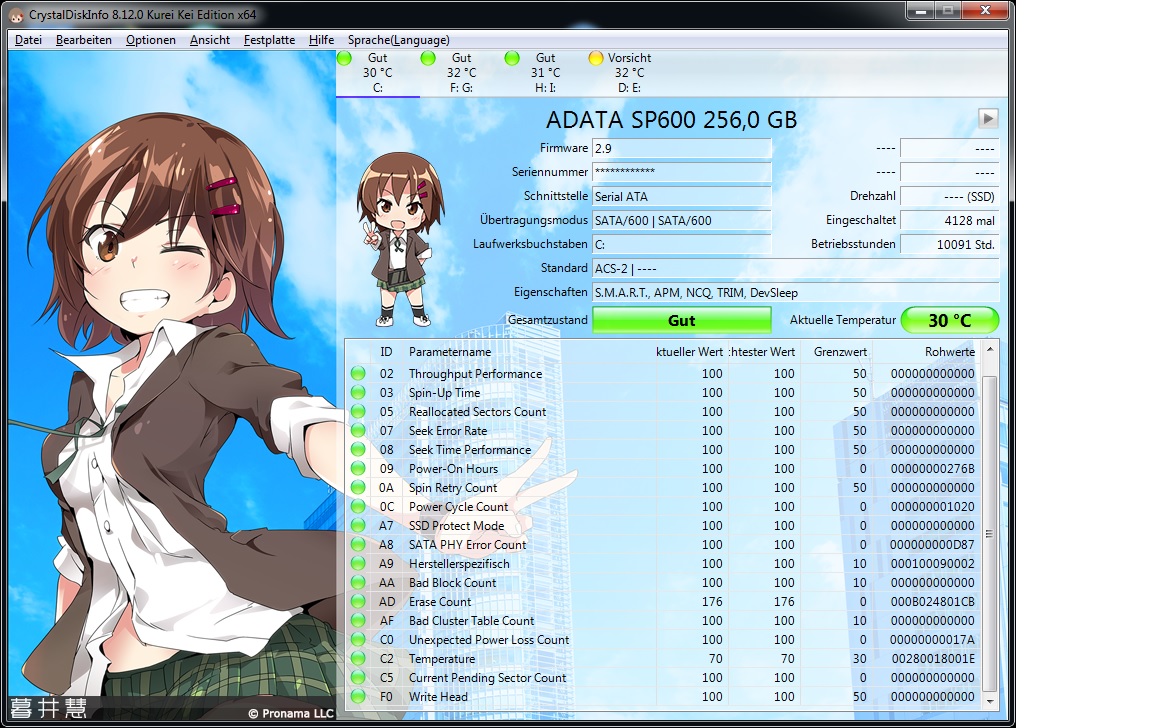1152x728 pixels.
Task: Open the Optionen menu
Action: point(151,40)
